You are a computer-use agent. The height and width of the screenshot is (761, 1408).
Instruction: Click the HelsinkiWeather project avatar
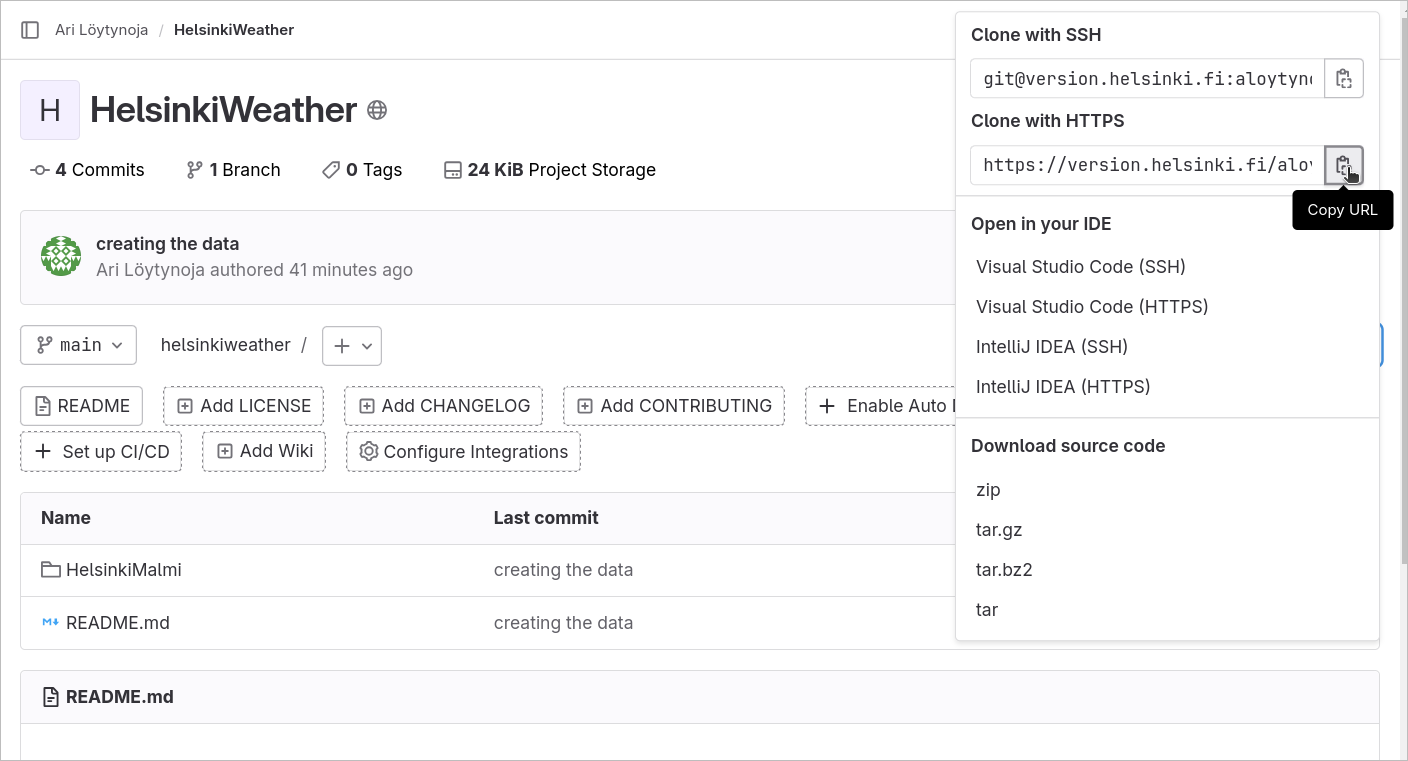tap(50, 110)
